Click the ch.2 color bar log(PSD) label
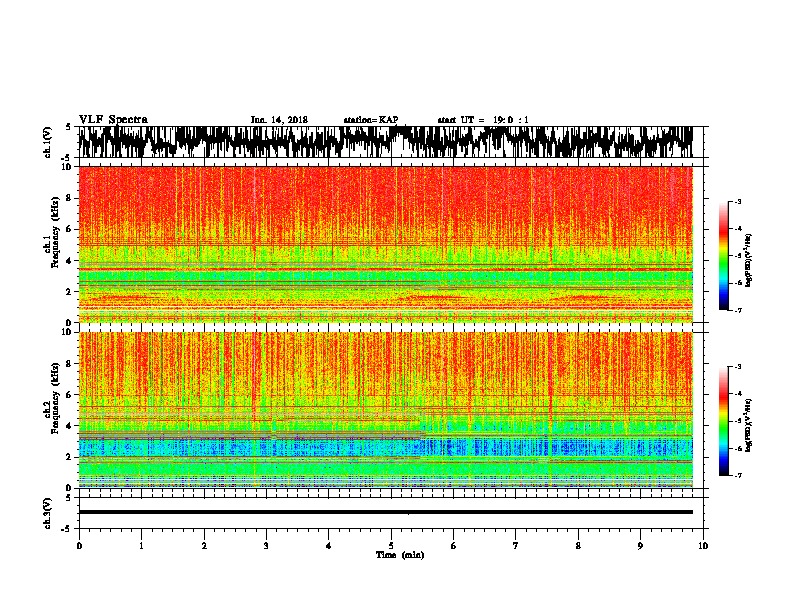 (x=749, y=425)
